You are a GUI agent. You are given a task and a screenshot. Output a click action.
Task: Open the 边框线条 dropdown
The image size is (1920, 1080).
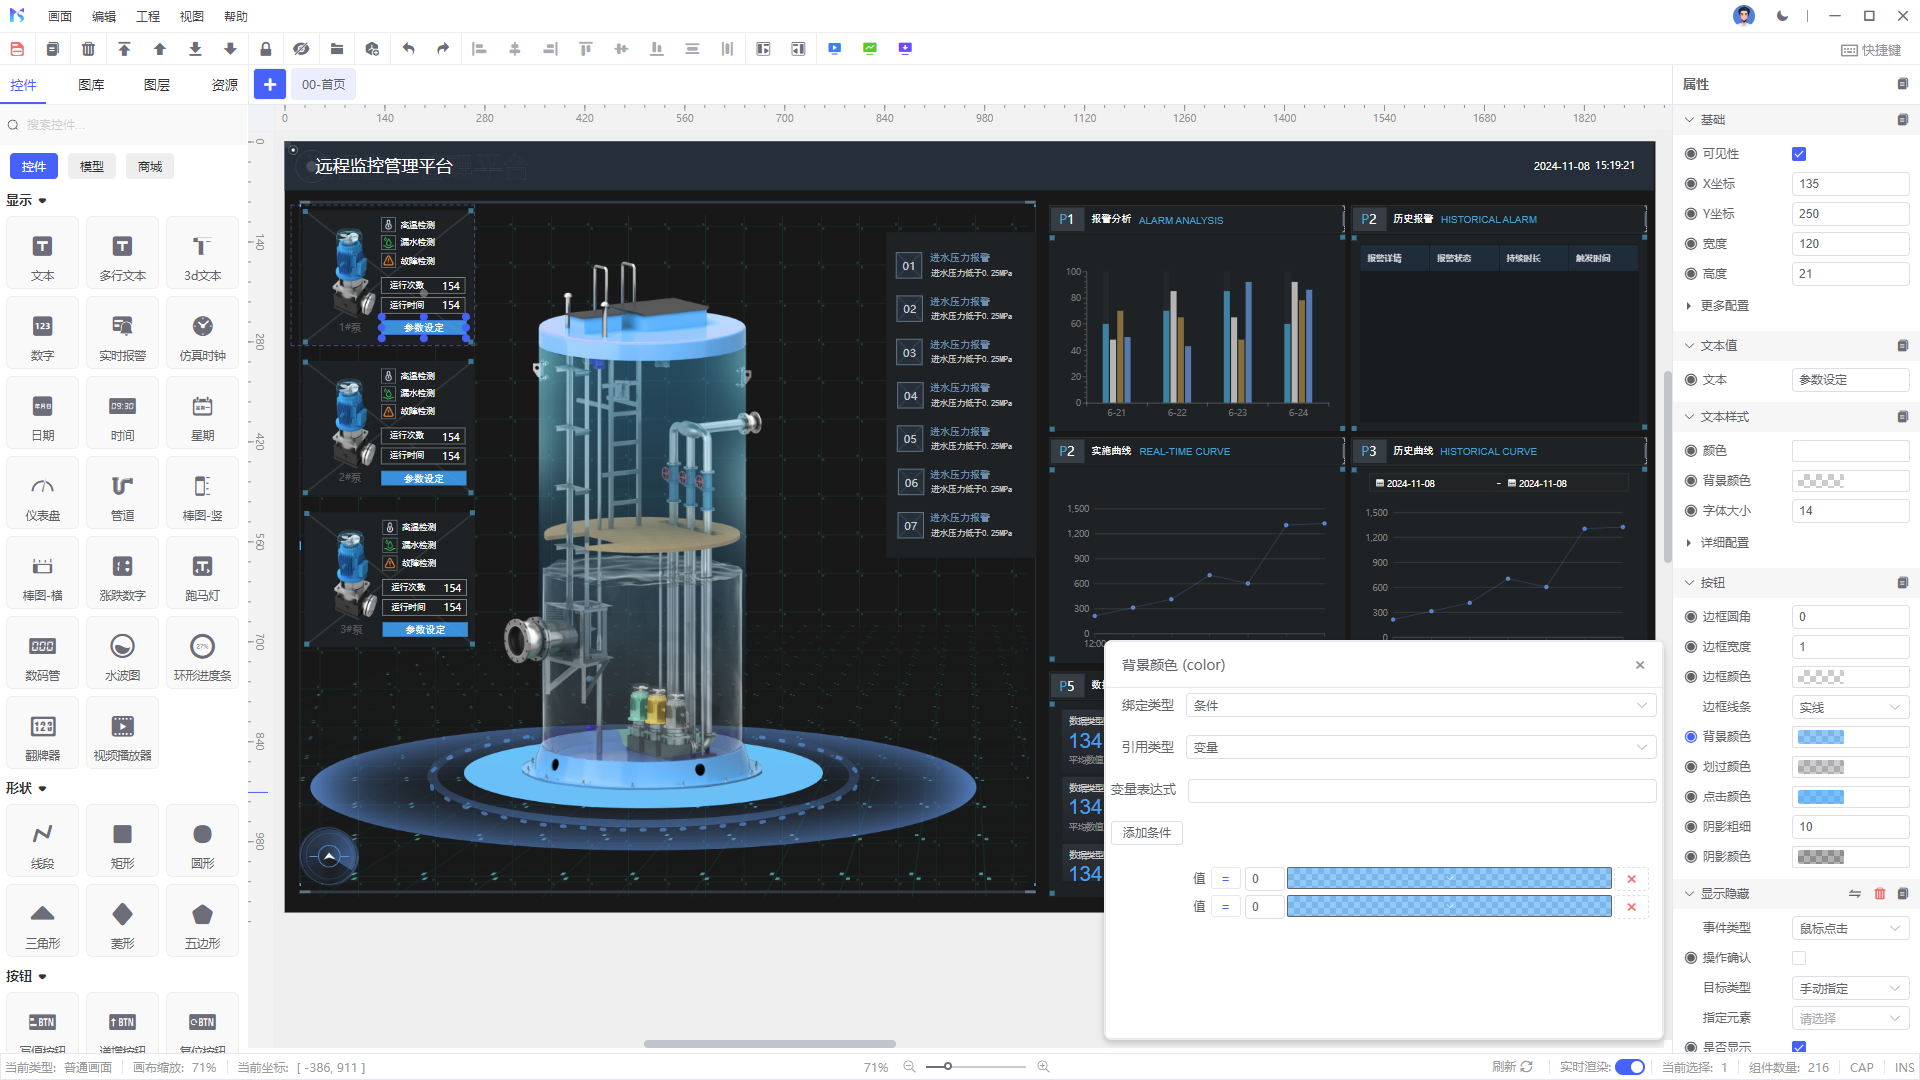click(1850, 707)
